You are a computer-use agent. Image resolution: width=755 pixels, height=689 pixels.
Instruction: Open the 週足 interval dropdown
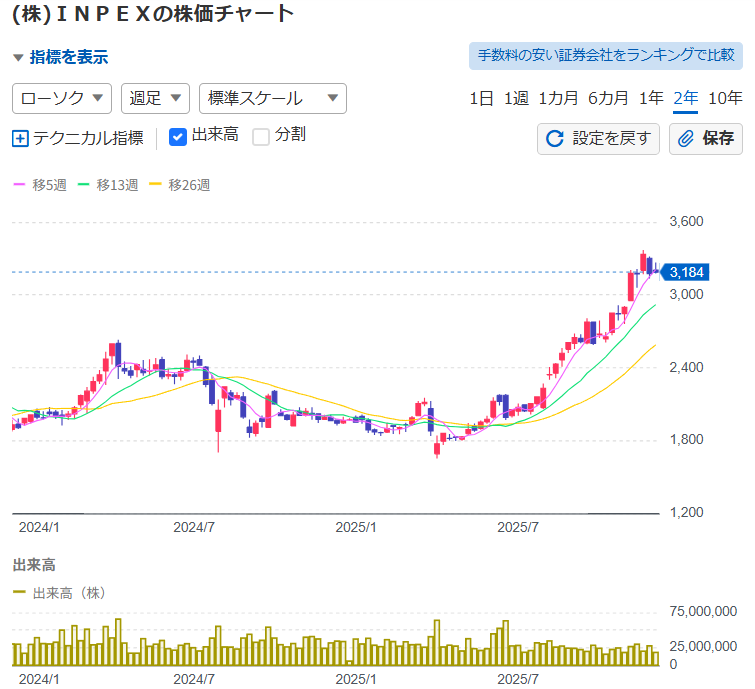click(155, 98)
